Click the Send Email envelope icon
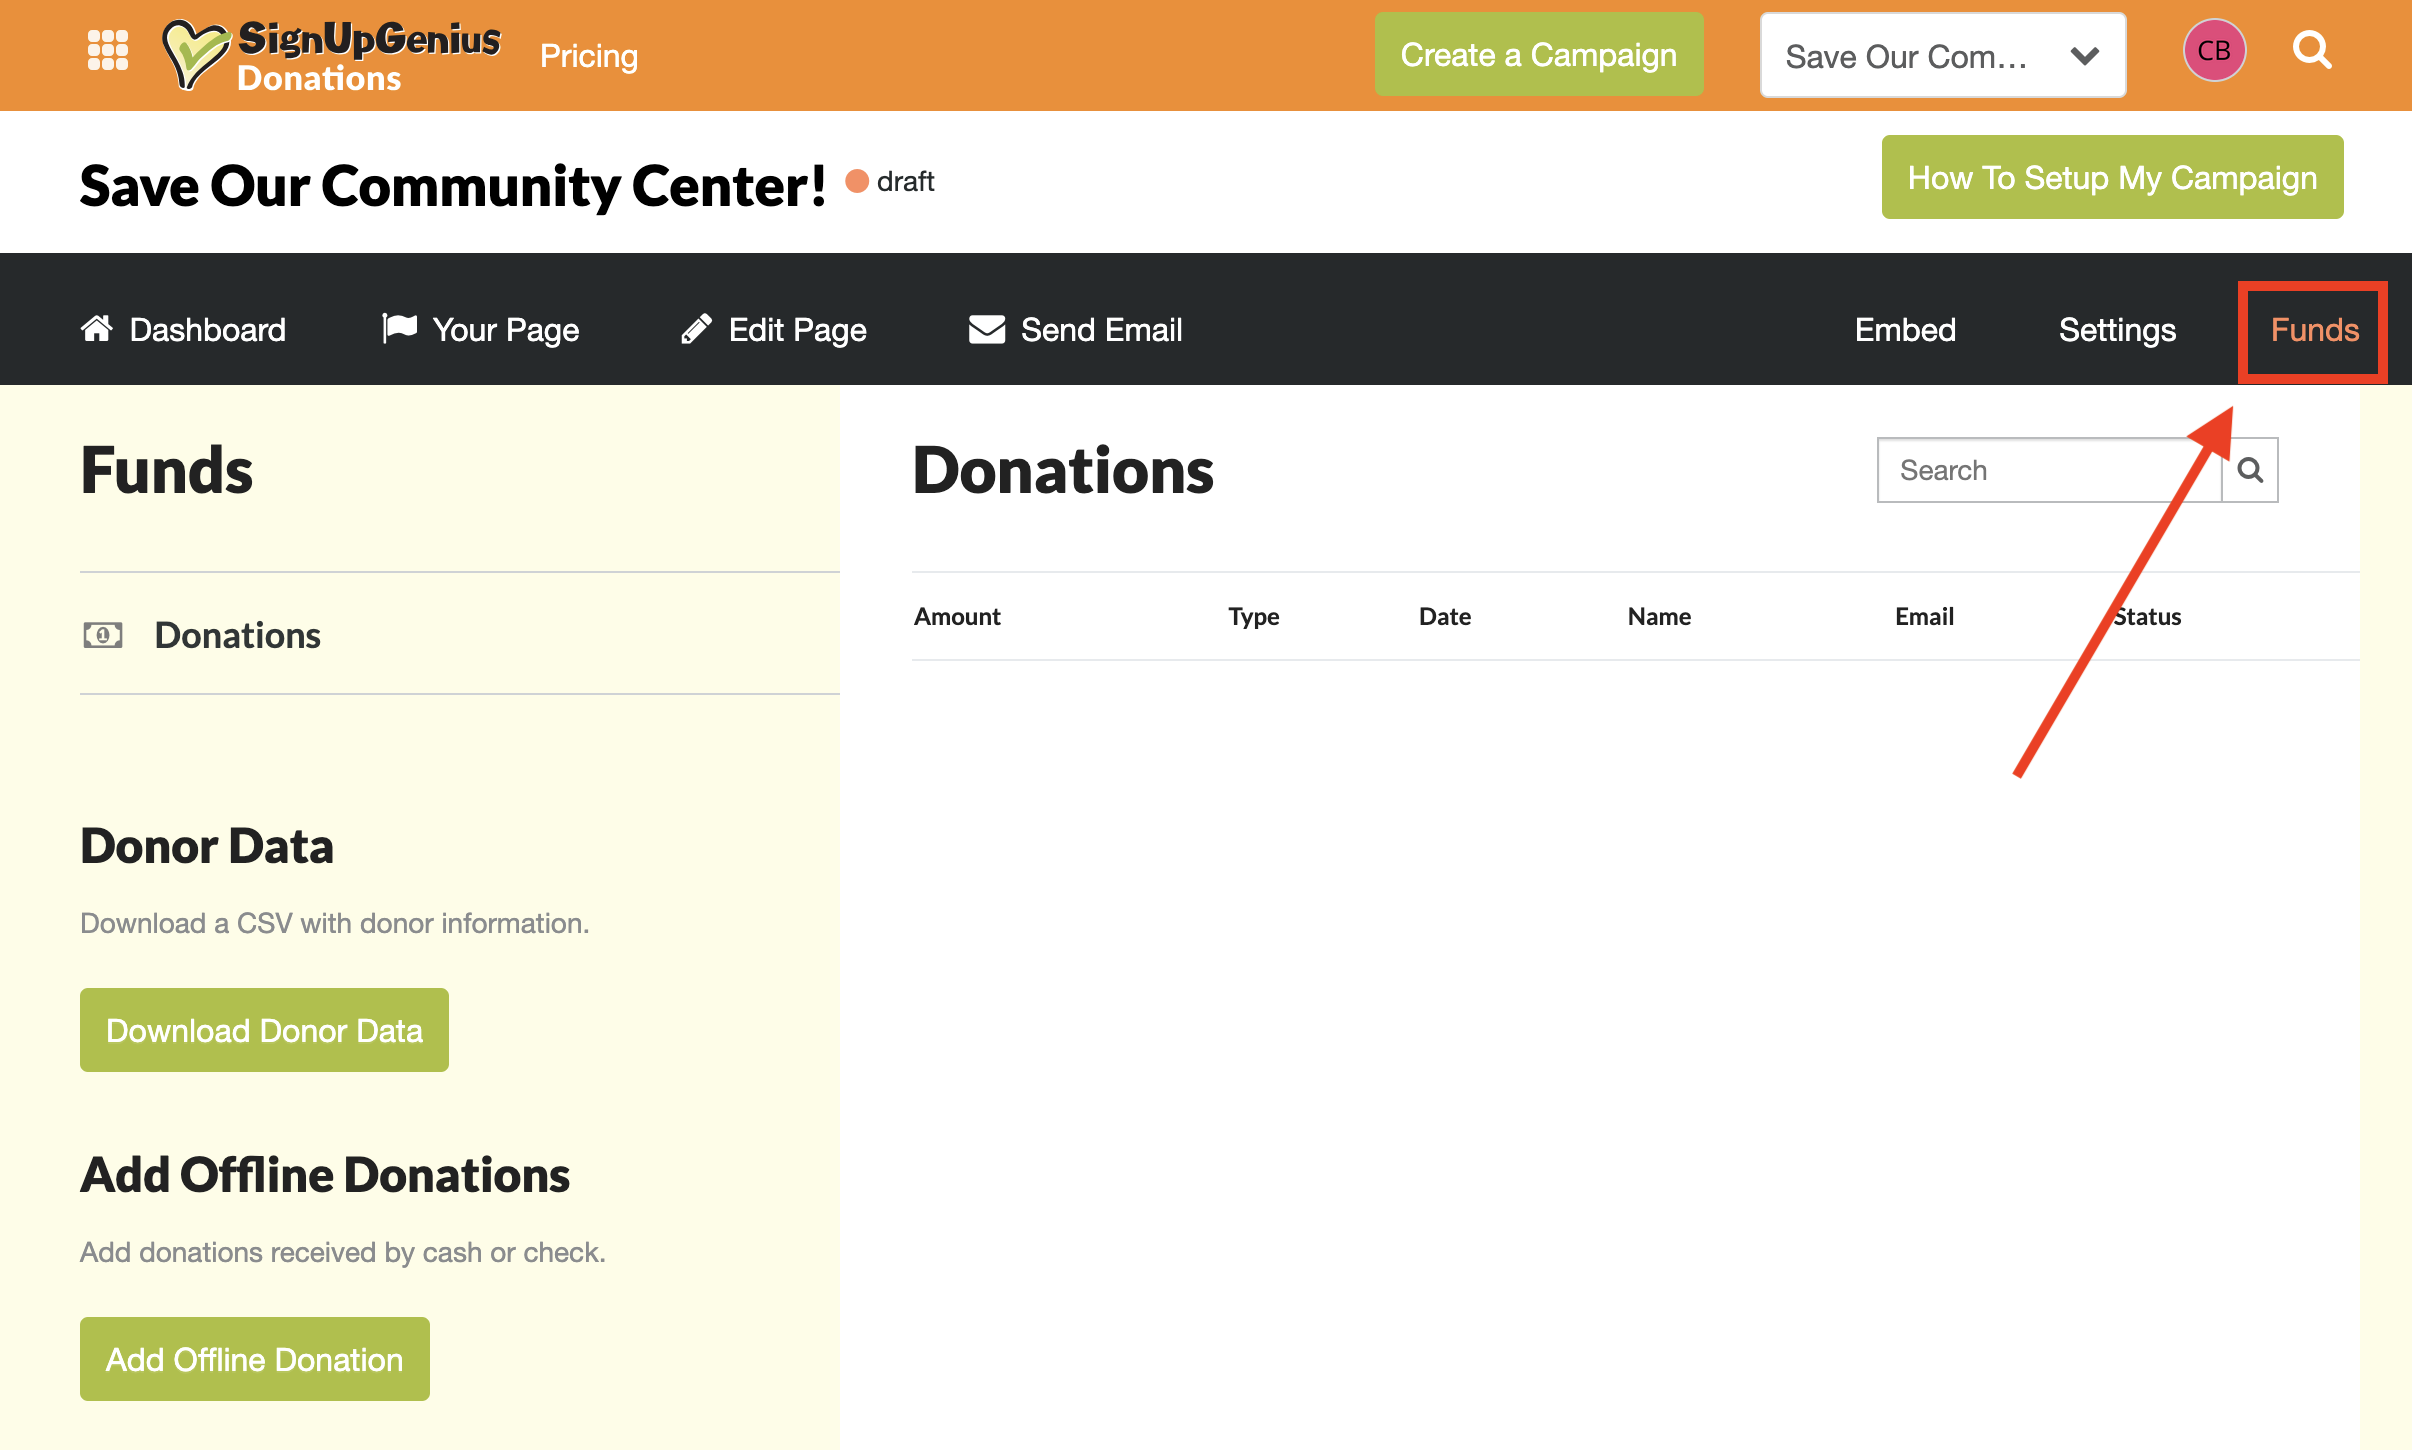The height and width of the screenshot is (1450, 2412). click(986, 329)
